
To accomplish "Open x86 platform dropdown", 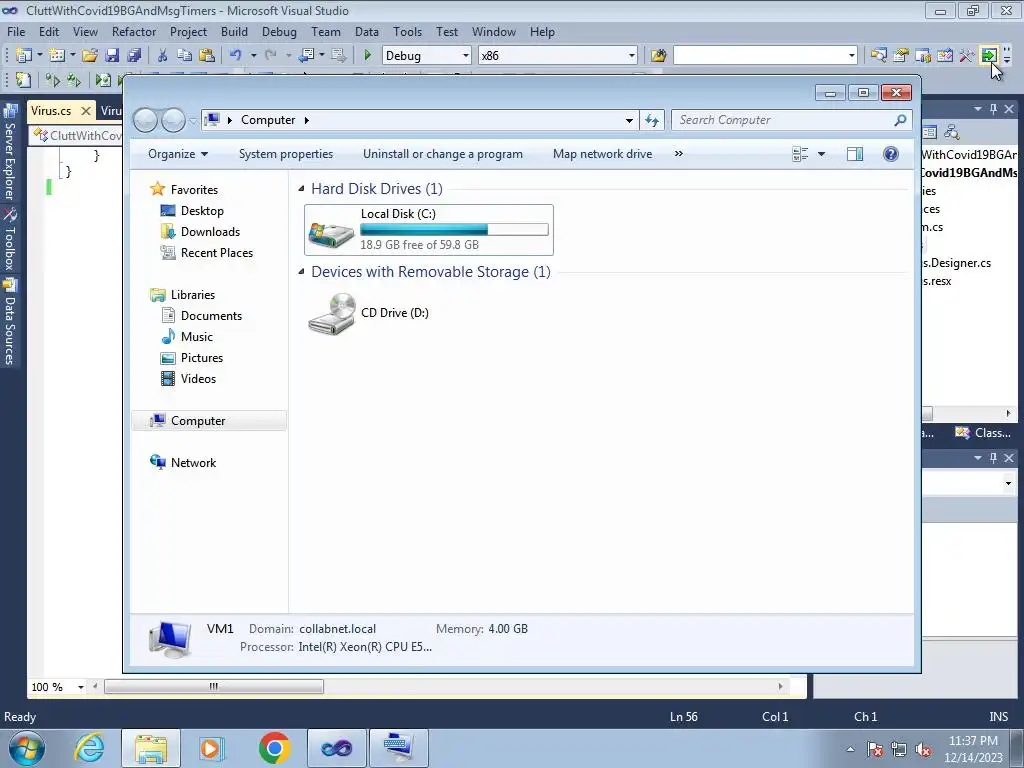I will [632, 56].
